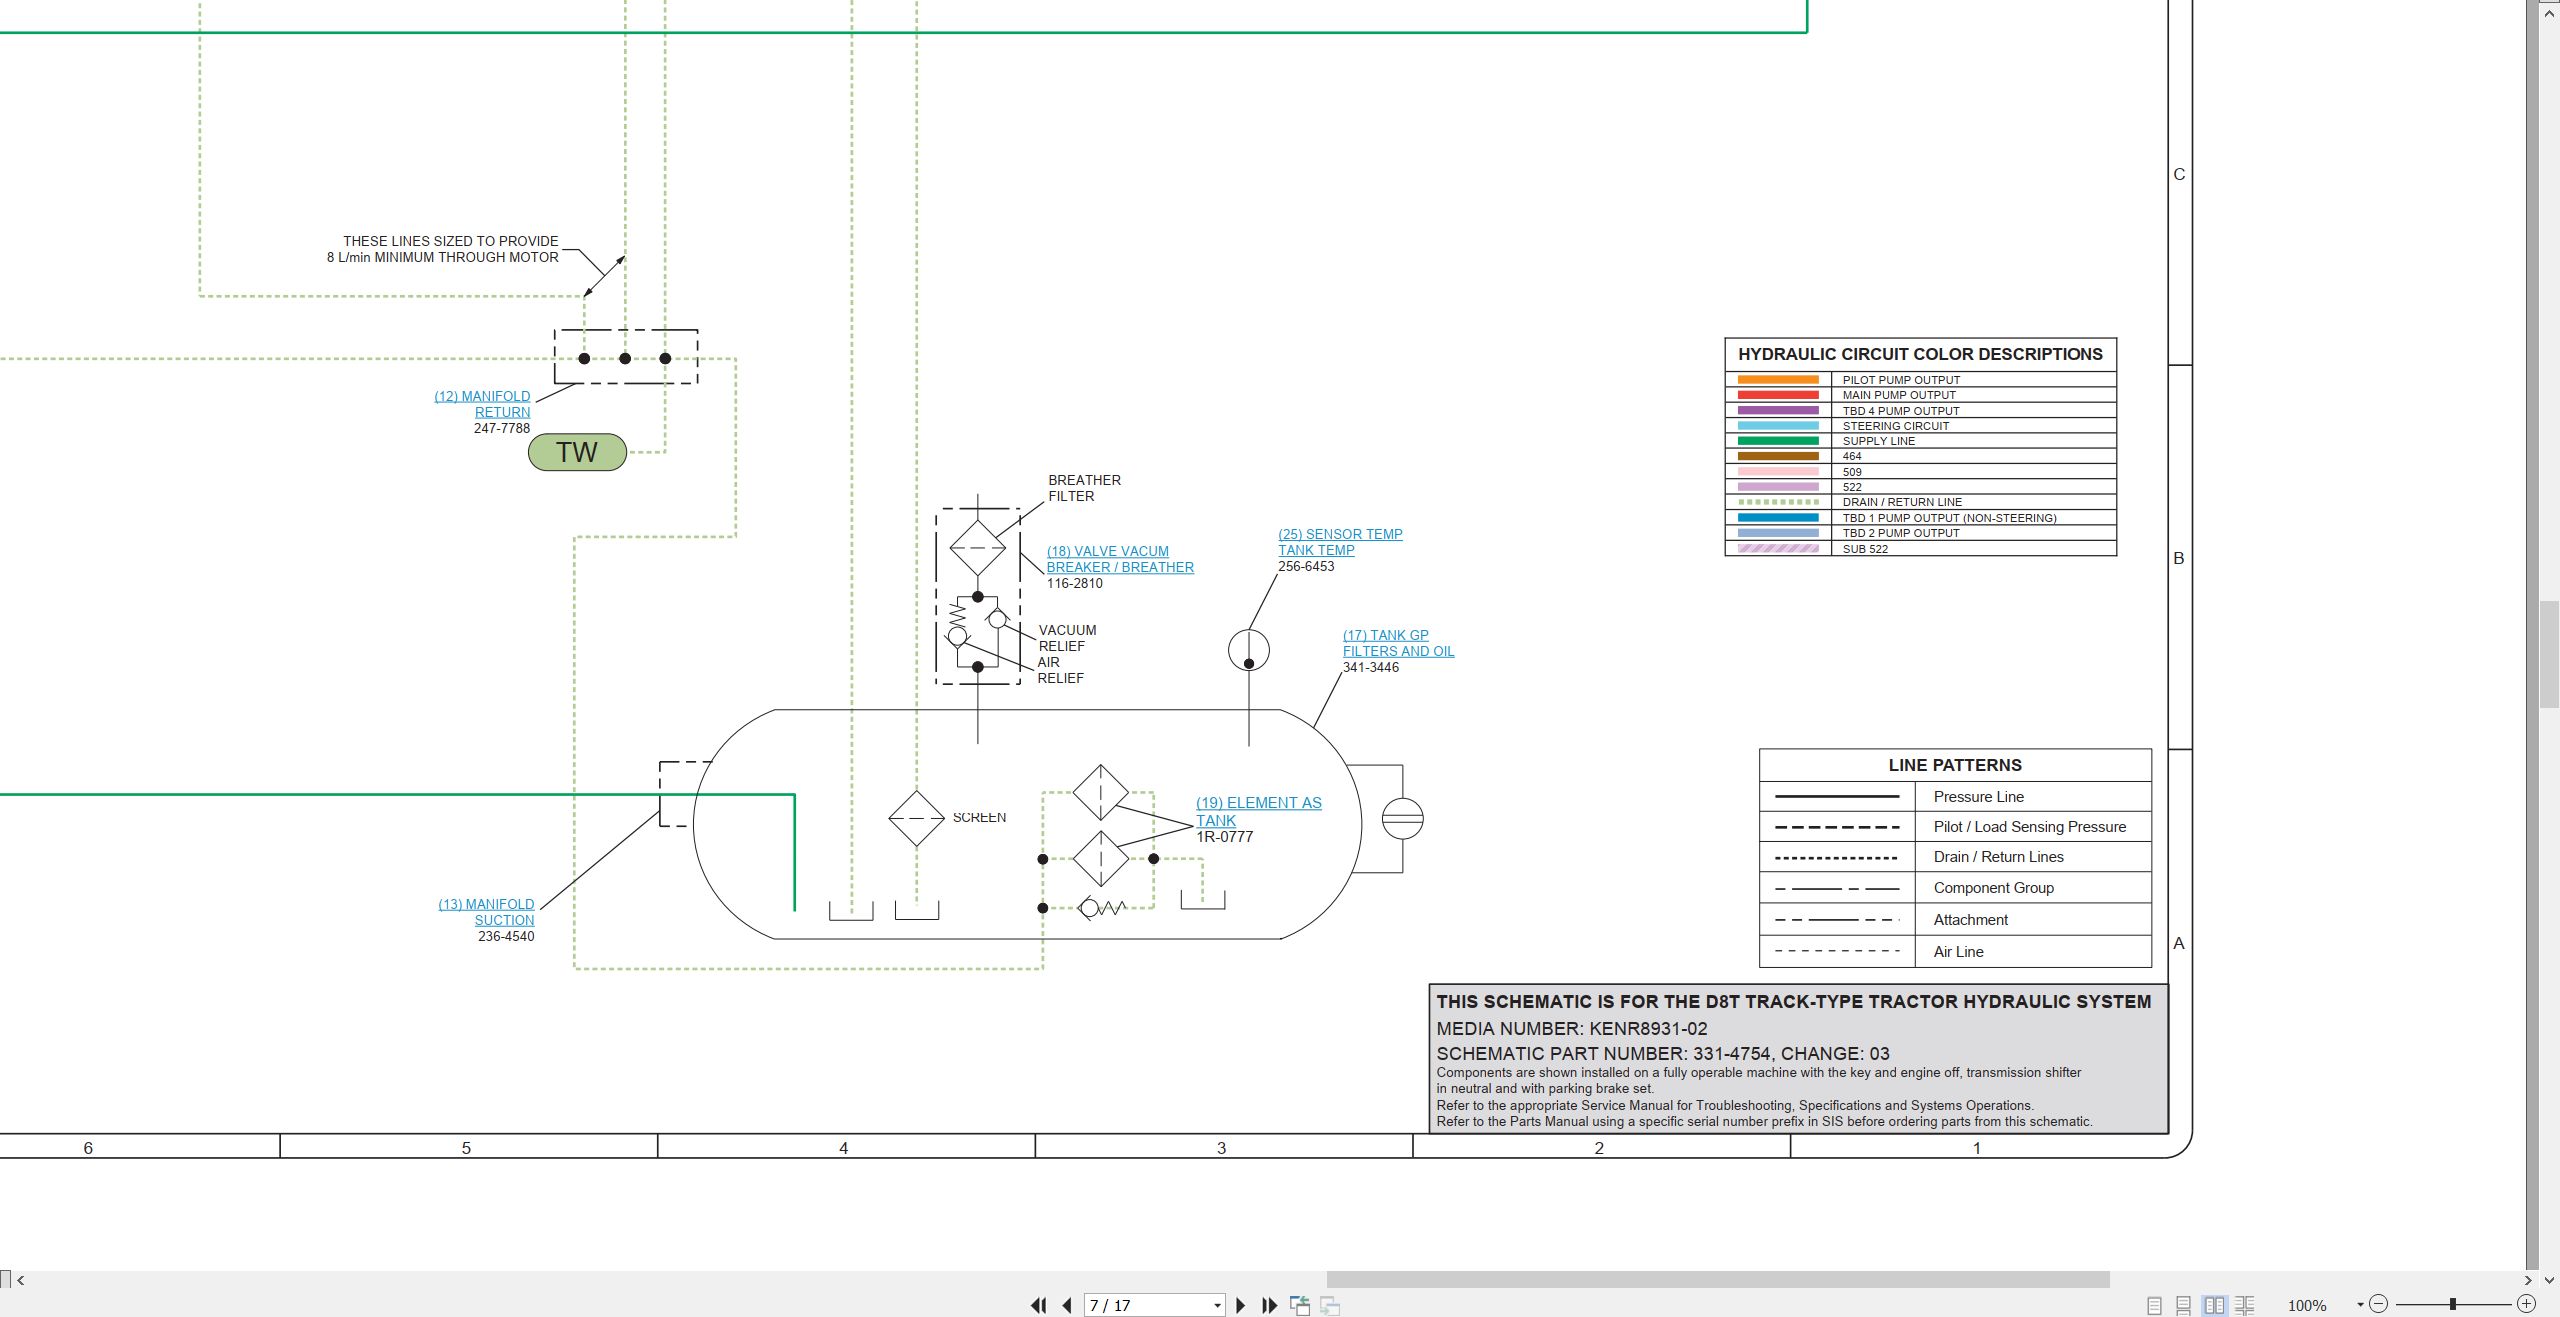Select single page view layout
The height and width of the screenshot is (1317, 2560).
coord(2154,1305)
